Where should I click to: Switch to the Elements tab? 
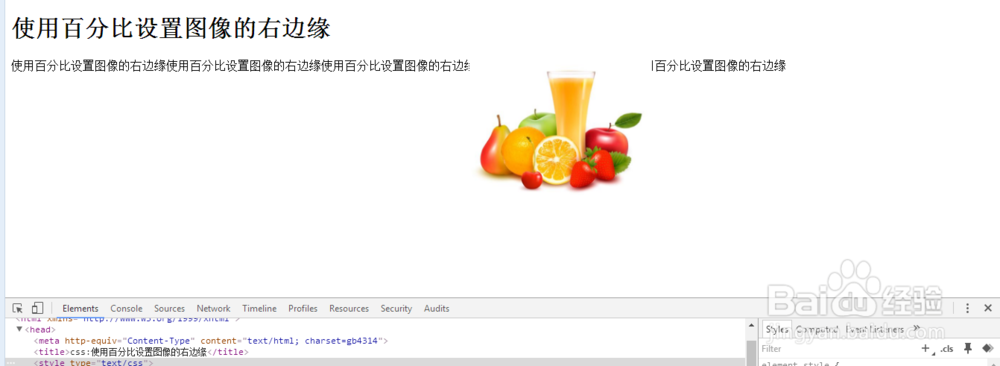click(80, 309)
